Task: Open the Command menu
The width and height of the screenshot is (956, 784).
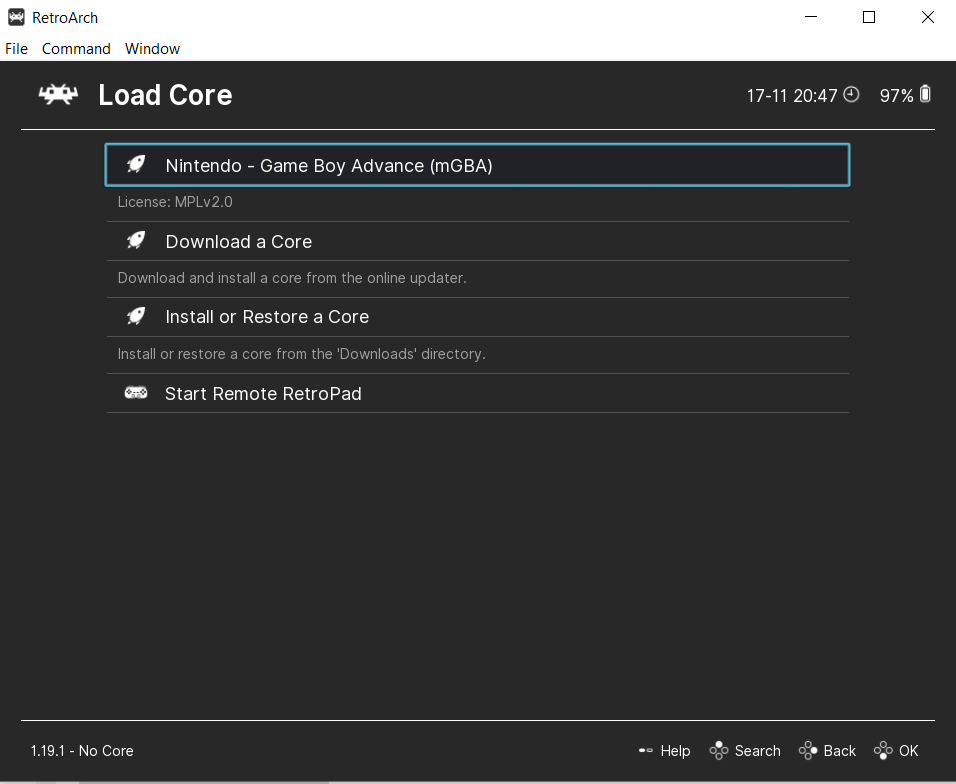Action: 76,48
